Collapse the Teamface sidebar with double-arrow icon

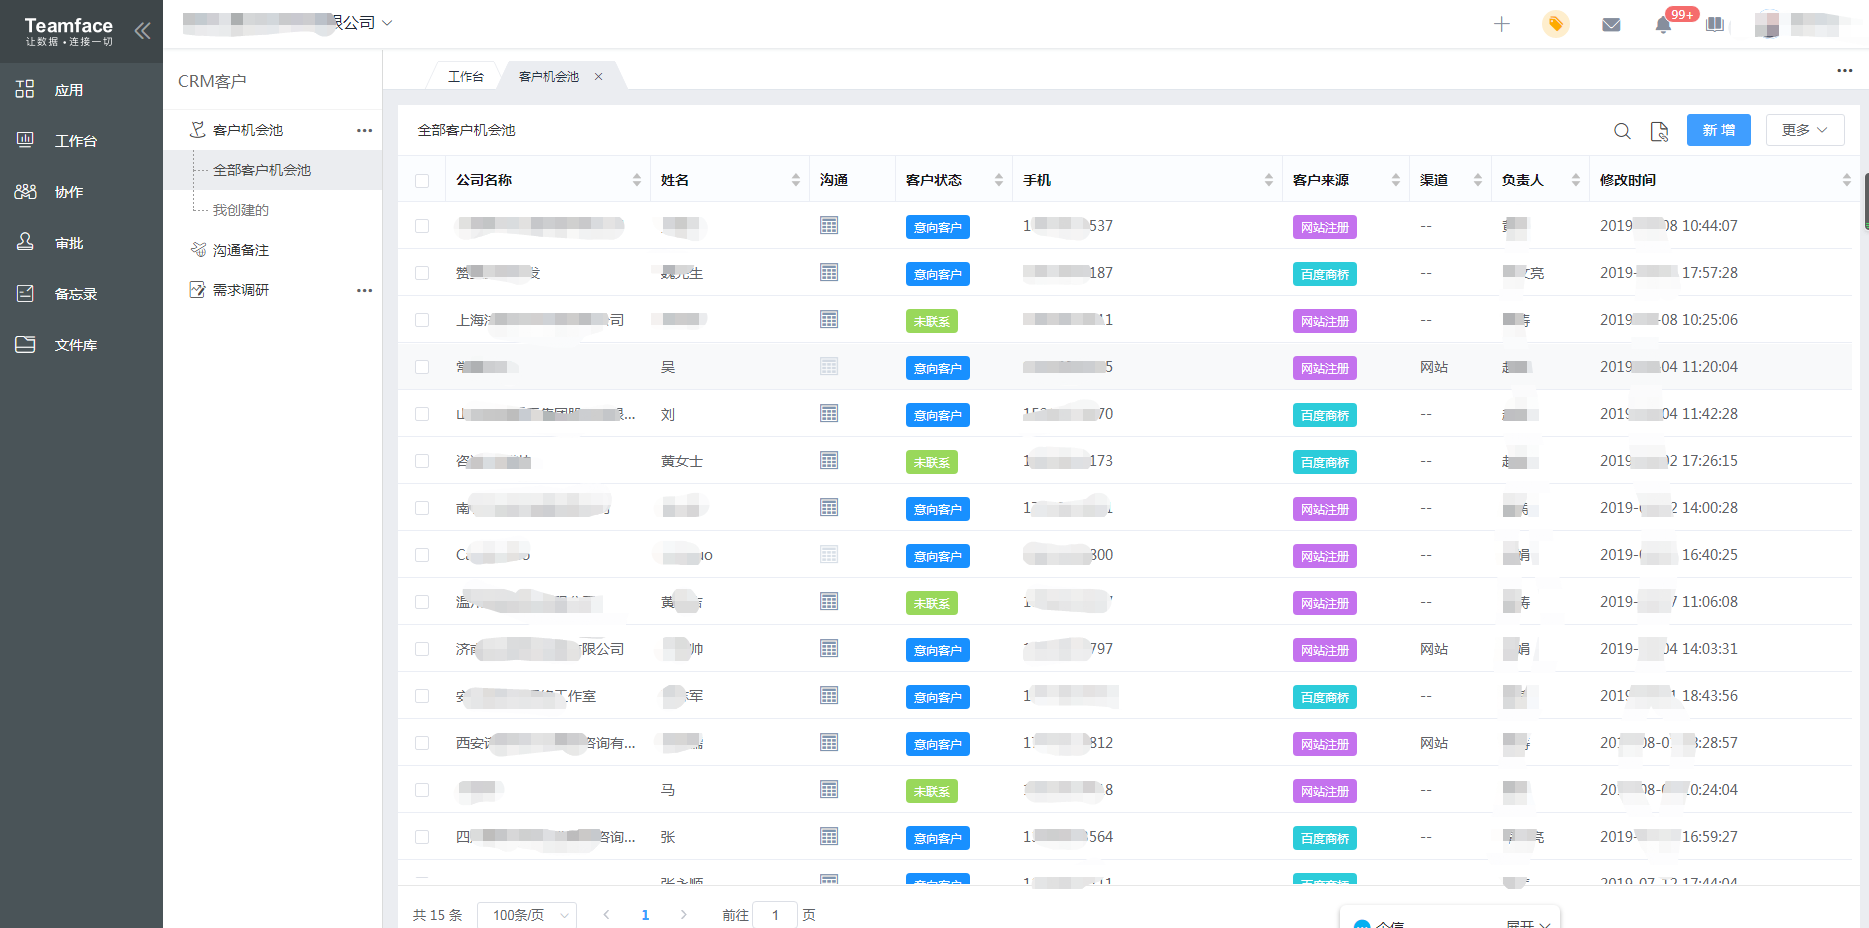click(x=143, y=31)
